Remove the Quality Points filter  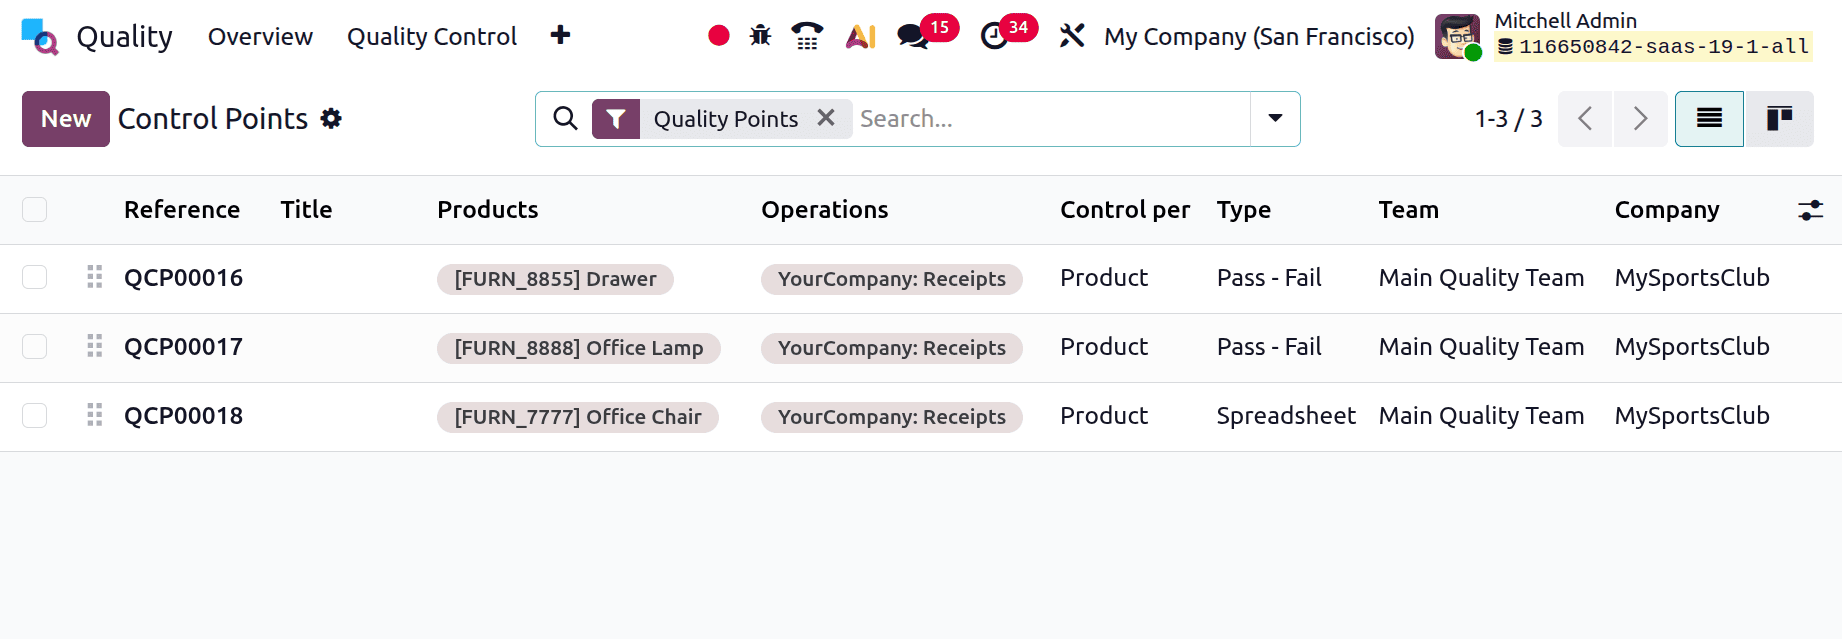826,118
